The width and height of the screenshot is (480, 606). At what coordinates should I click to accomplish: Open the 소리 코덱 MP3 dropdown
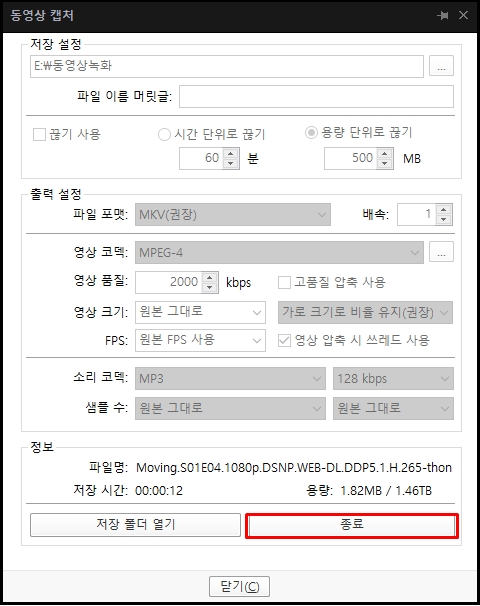click(x=230, y=378)
